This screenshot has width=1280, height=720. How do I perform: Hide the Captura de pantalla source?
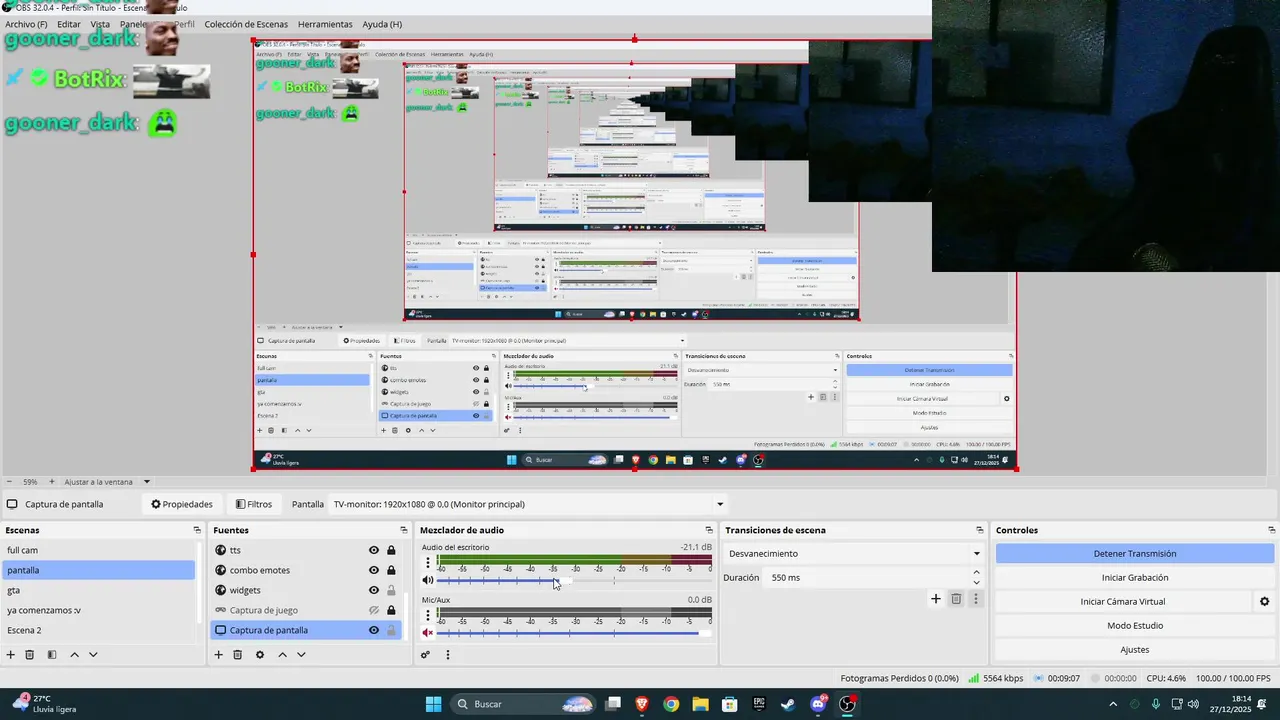pos(374,630)
